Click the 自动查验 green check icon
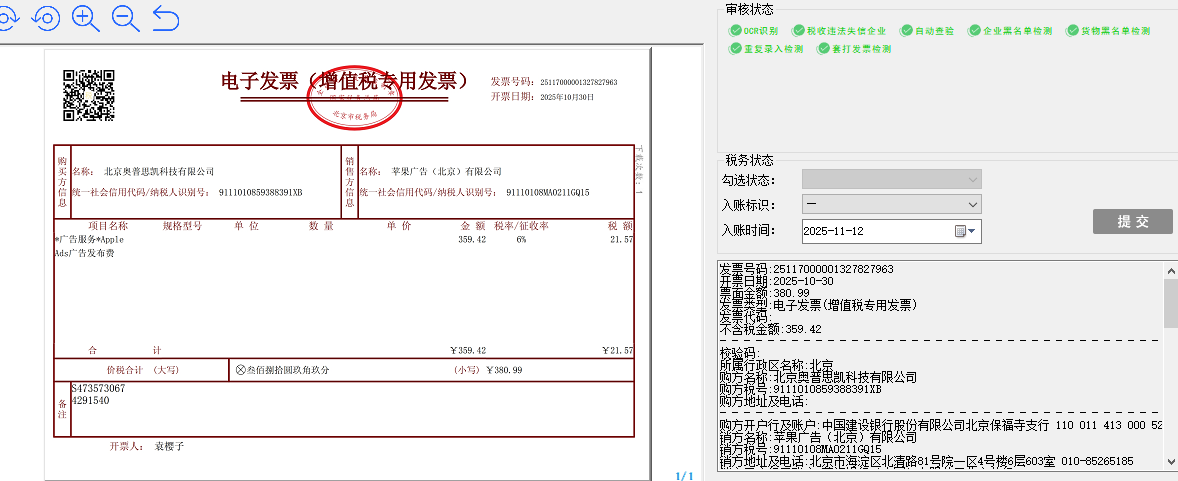 point(906,31)
